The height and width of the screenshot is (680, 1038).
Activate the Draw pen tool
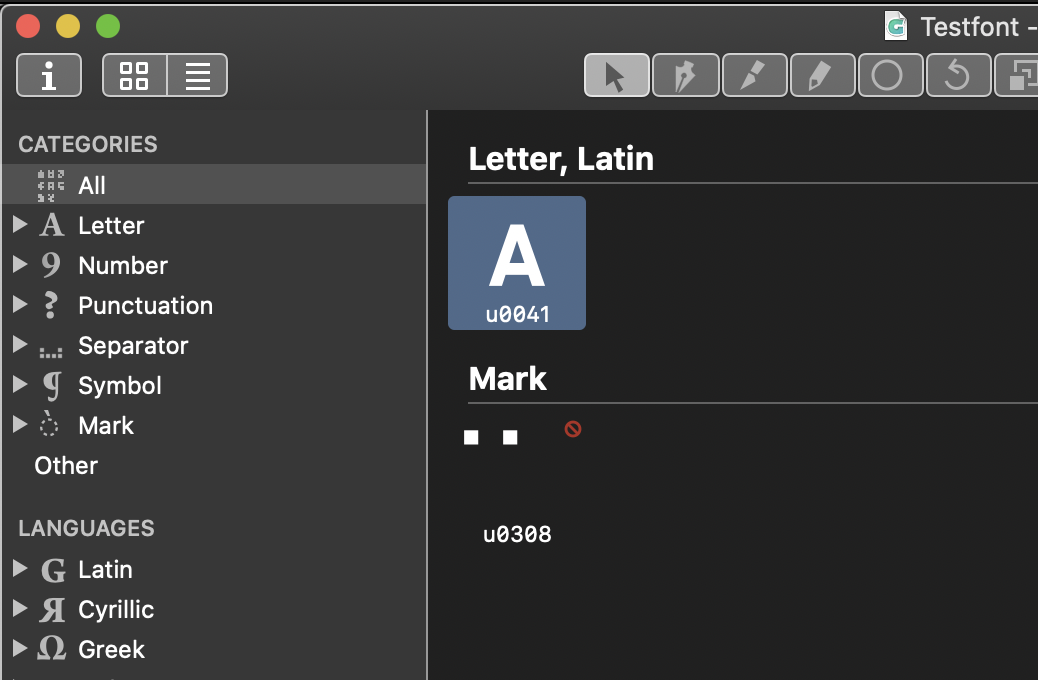tap(685, 75)
